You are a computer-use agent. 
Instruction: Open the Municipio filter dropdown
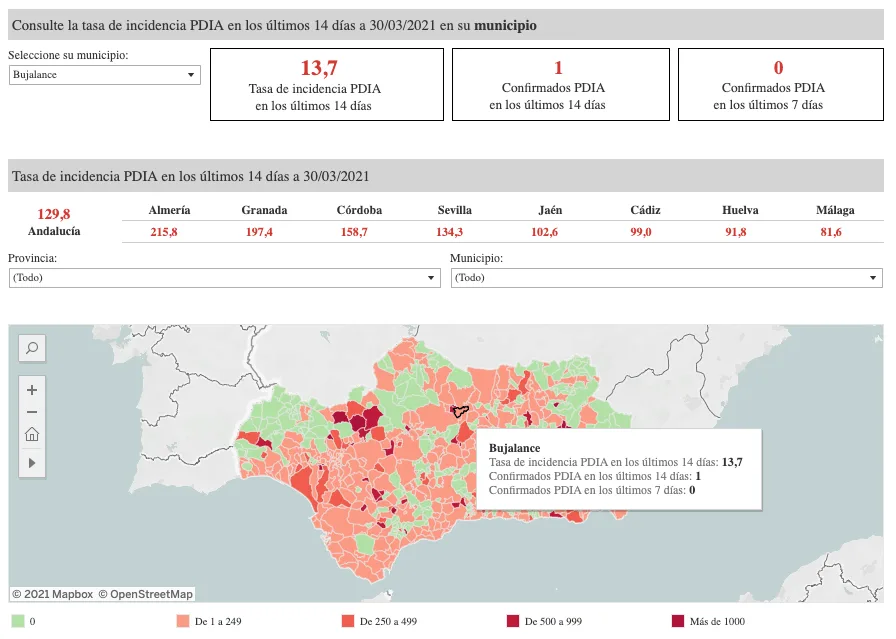[666, 278]
